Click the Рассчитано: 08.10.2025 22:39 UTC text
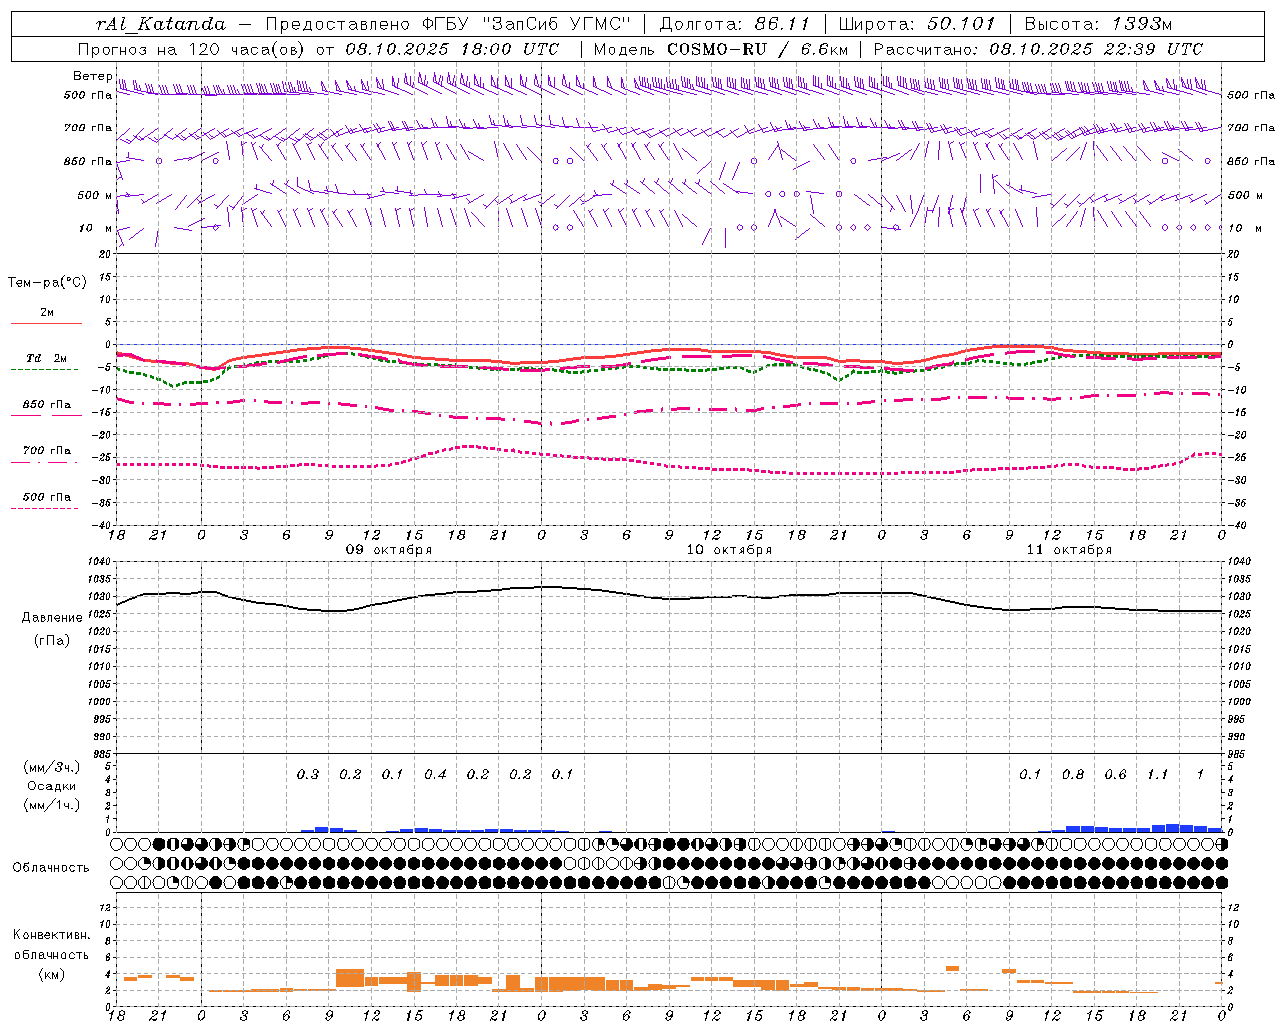 pos(1038,49)
